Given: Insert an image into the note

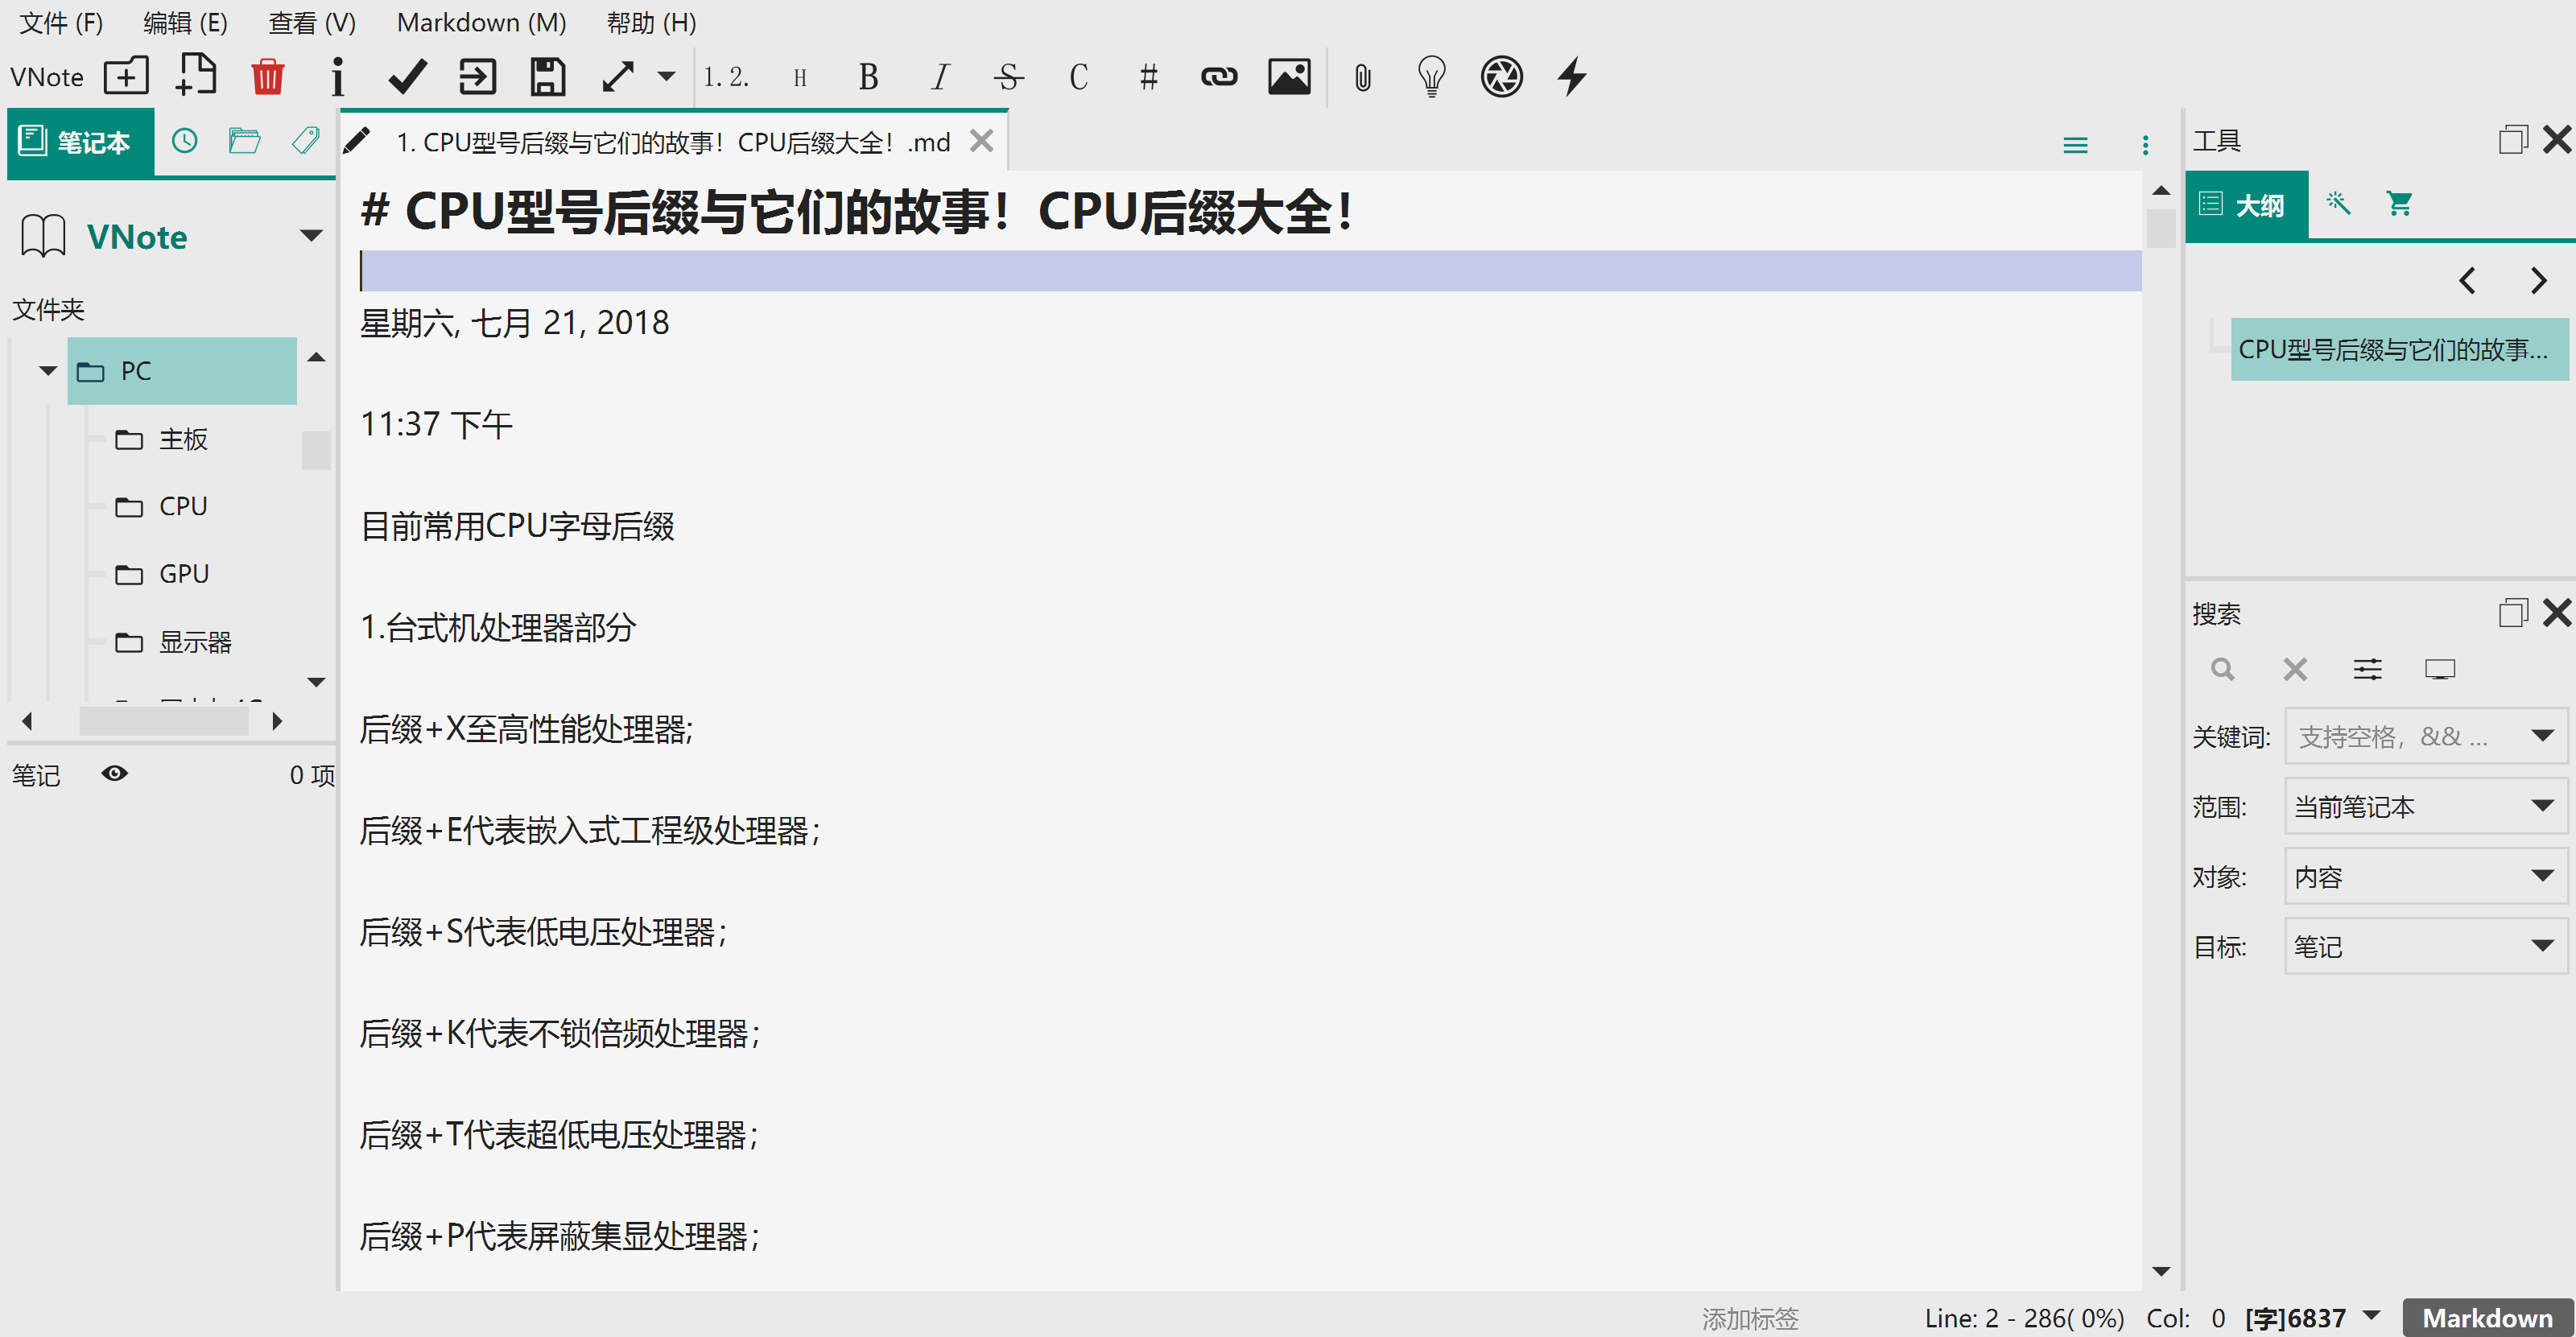Looking at the screenshot, I should pyautogui.click(x=1289, y=76).
